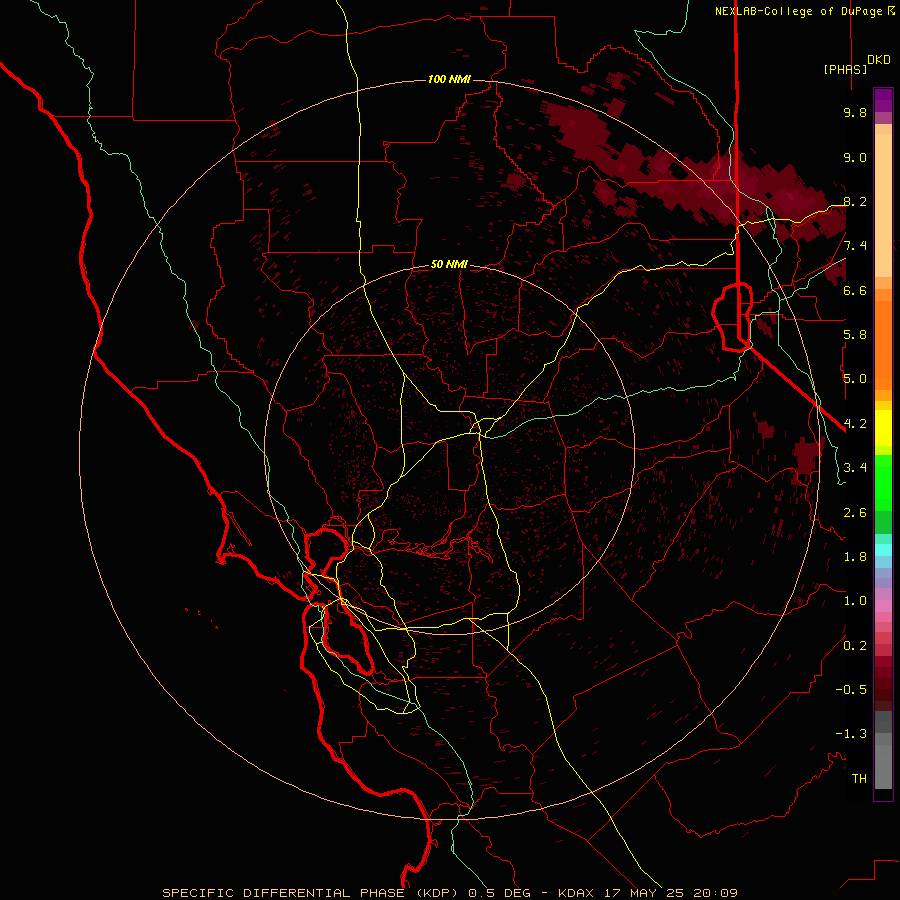Click the 6.6 scale value
Screen dimensions: 900x900
(x=855, y=290)
